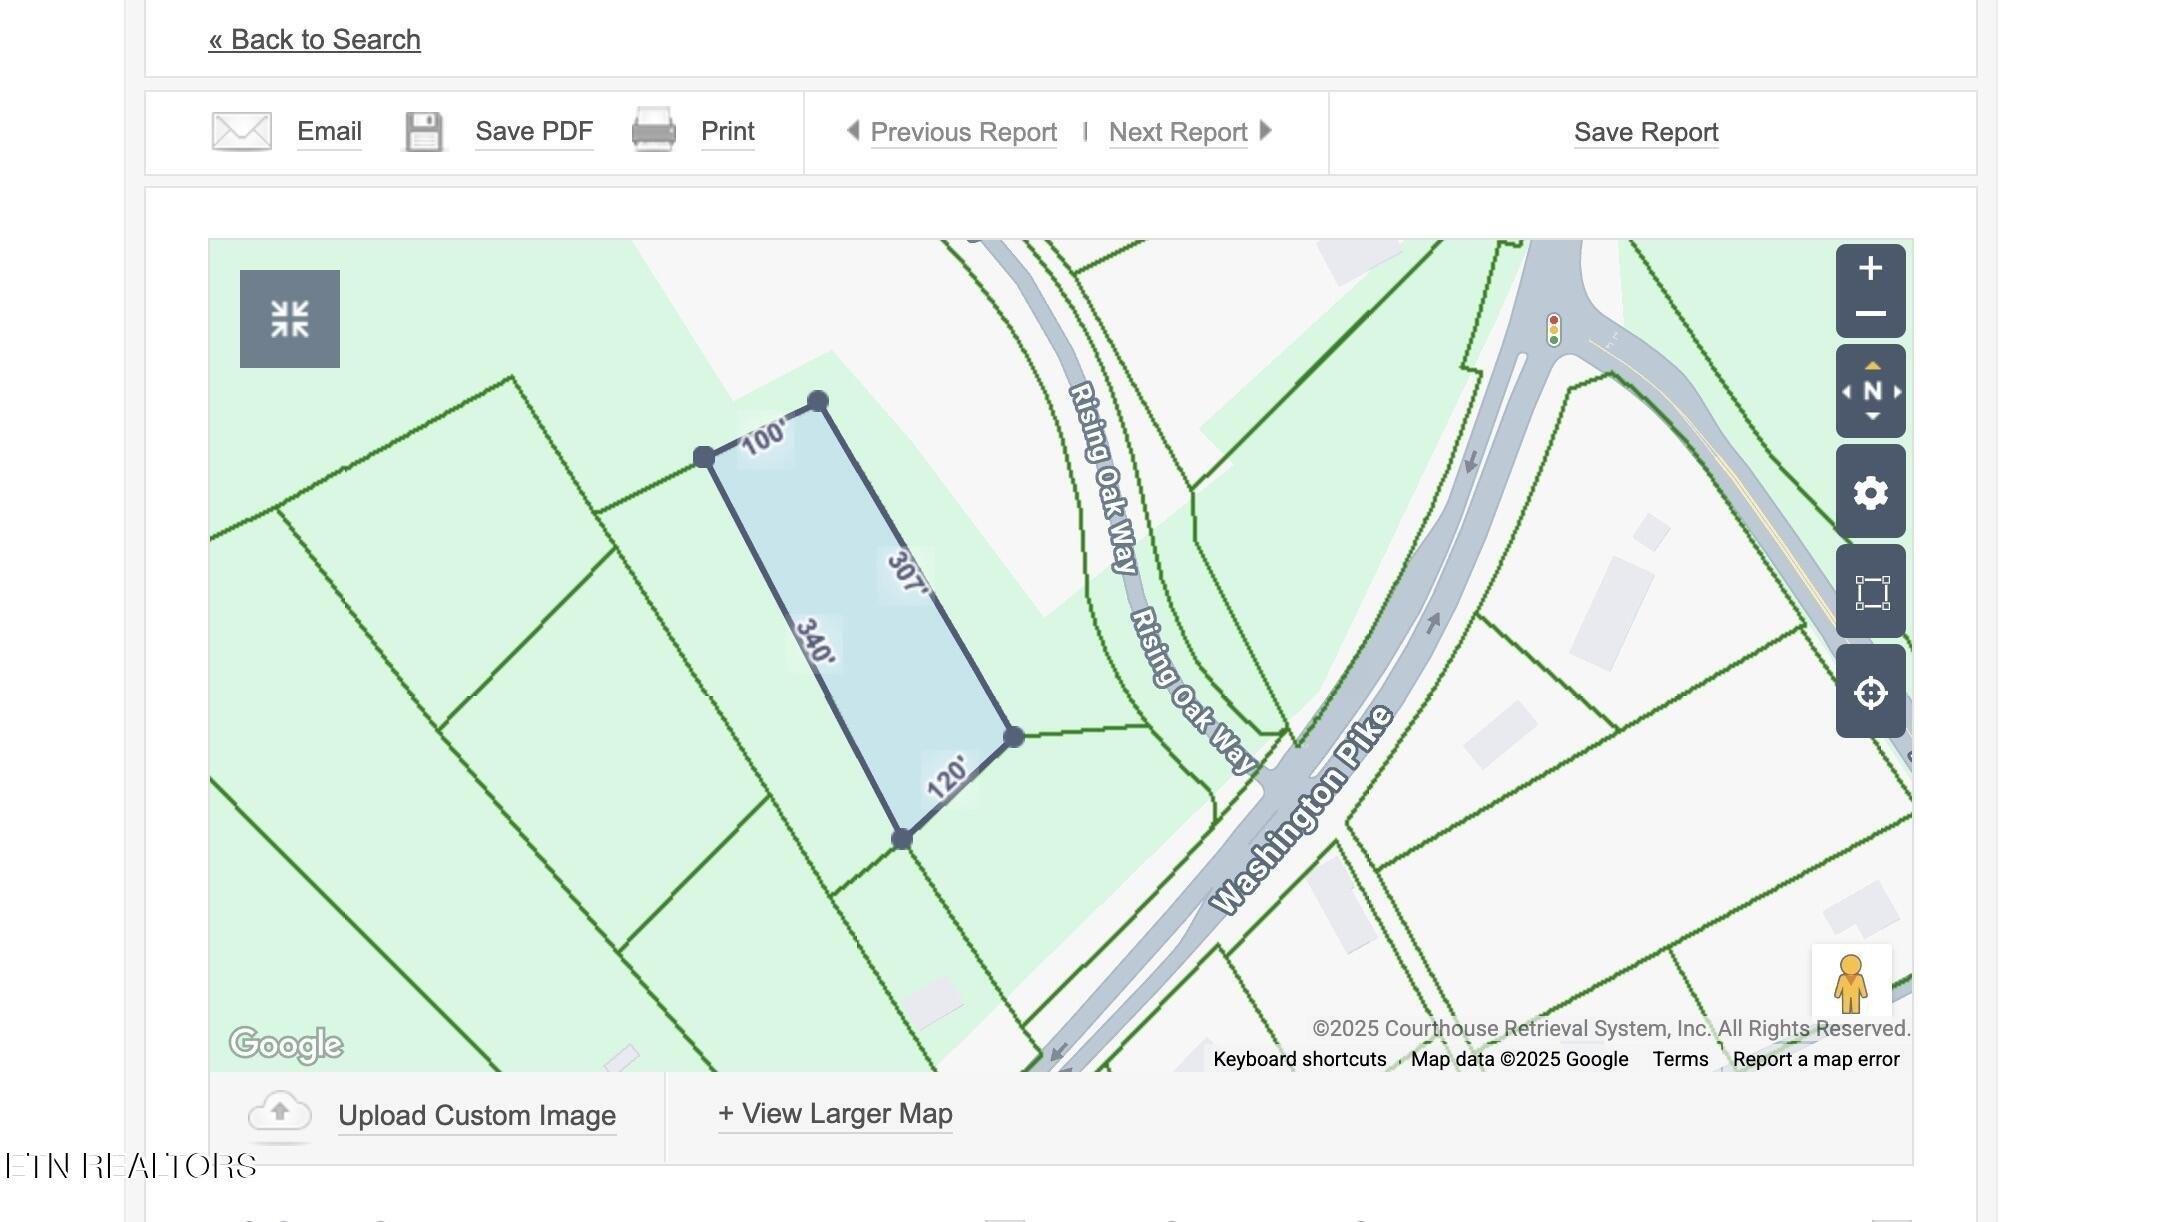
Task: Click the envelope email icon
Action: coord(241,132)
